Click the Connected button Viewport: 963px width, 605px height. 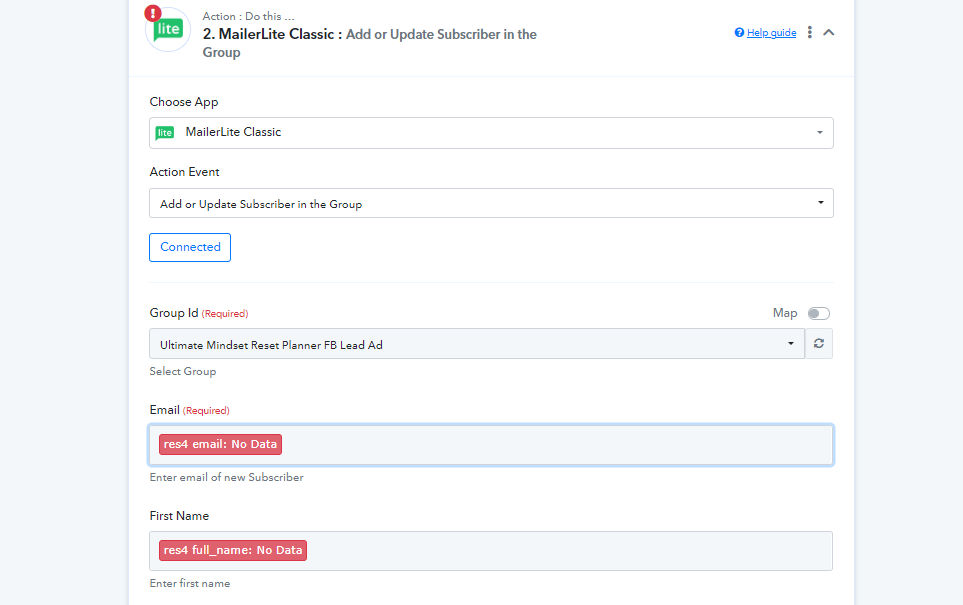tap(190, 247)
